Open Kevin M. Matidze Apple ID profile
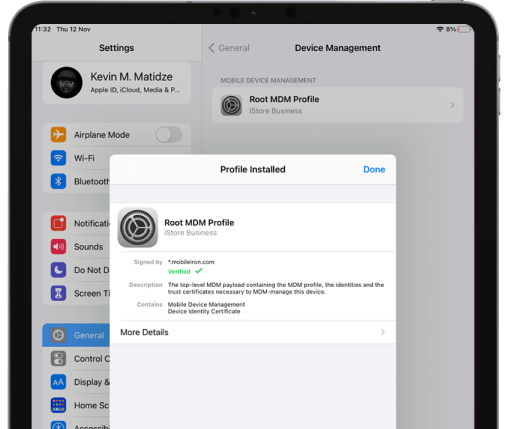This screenshot has height=429, width=507. point(117,83)
